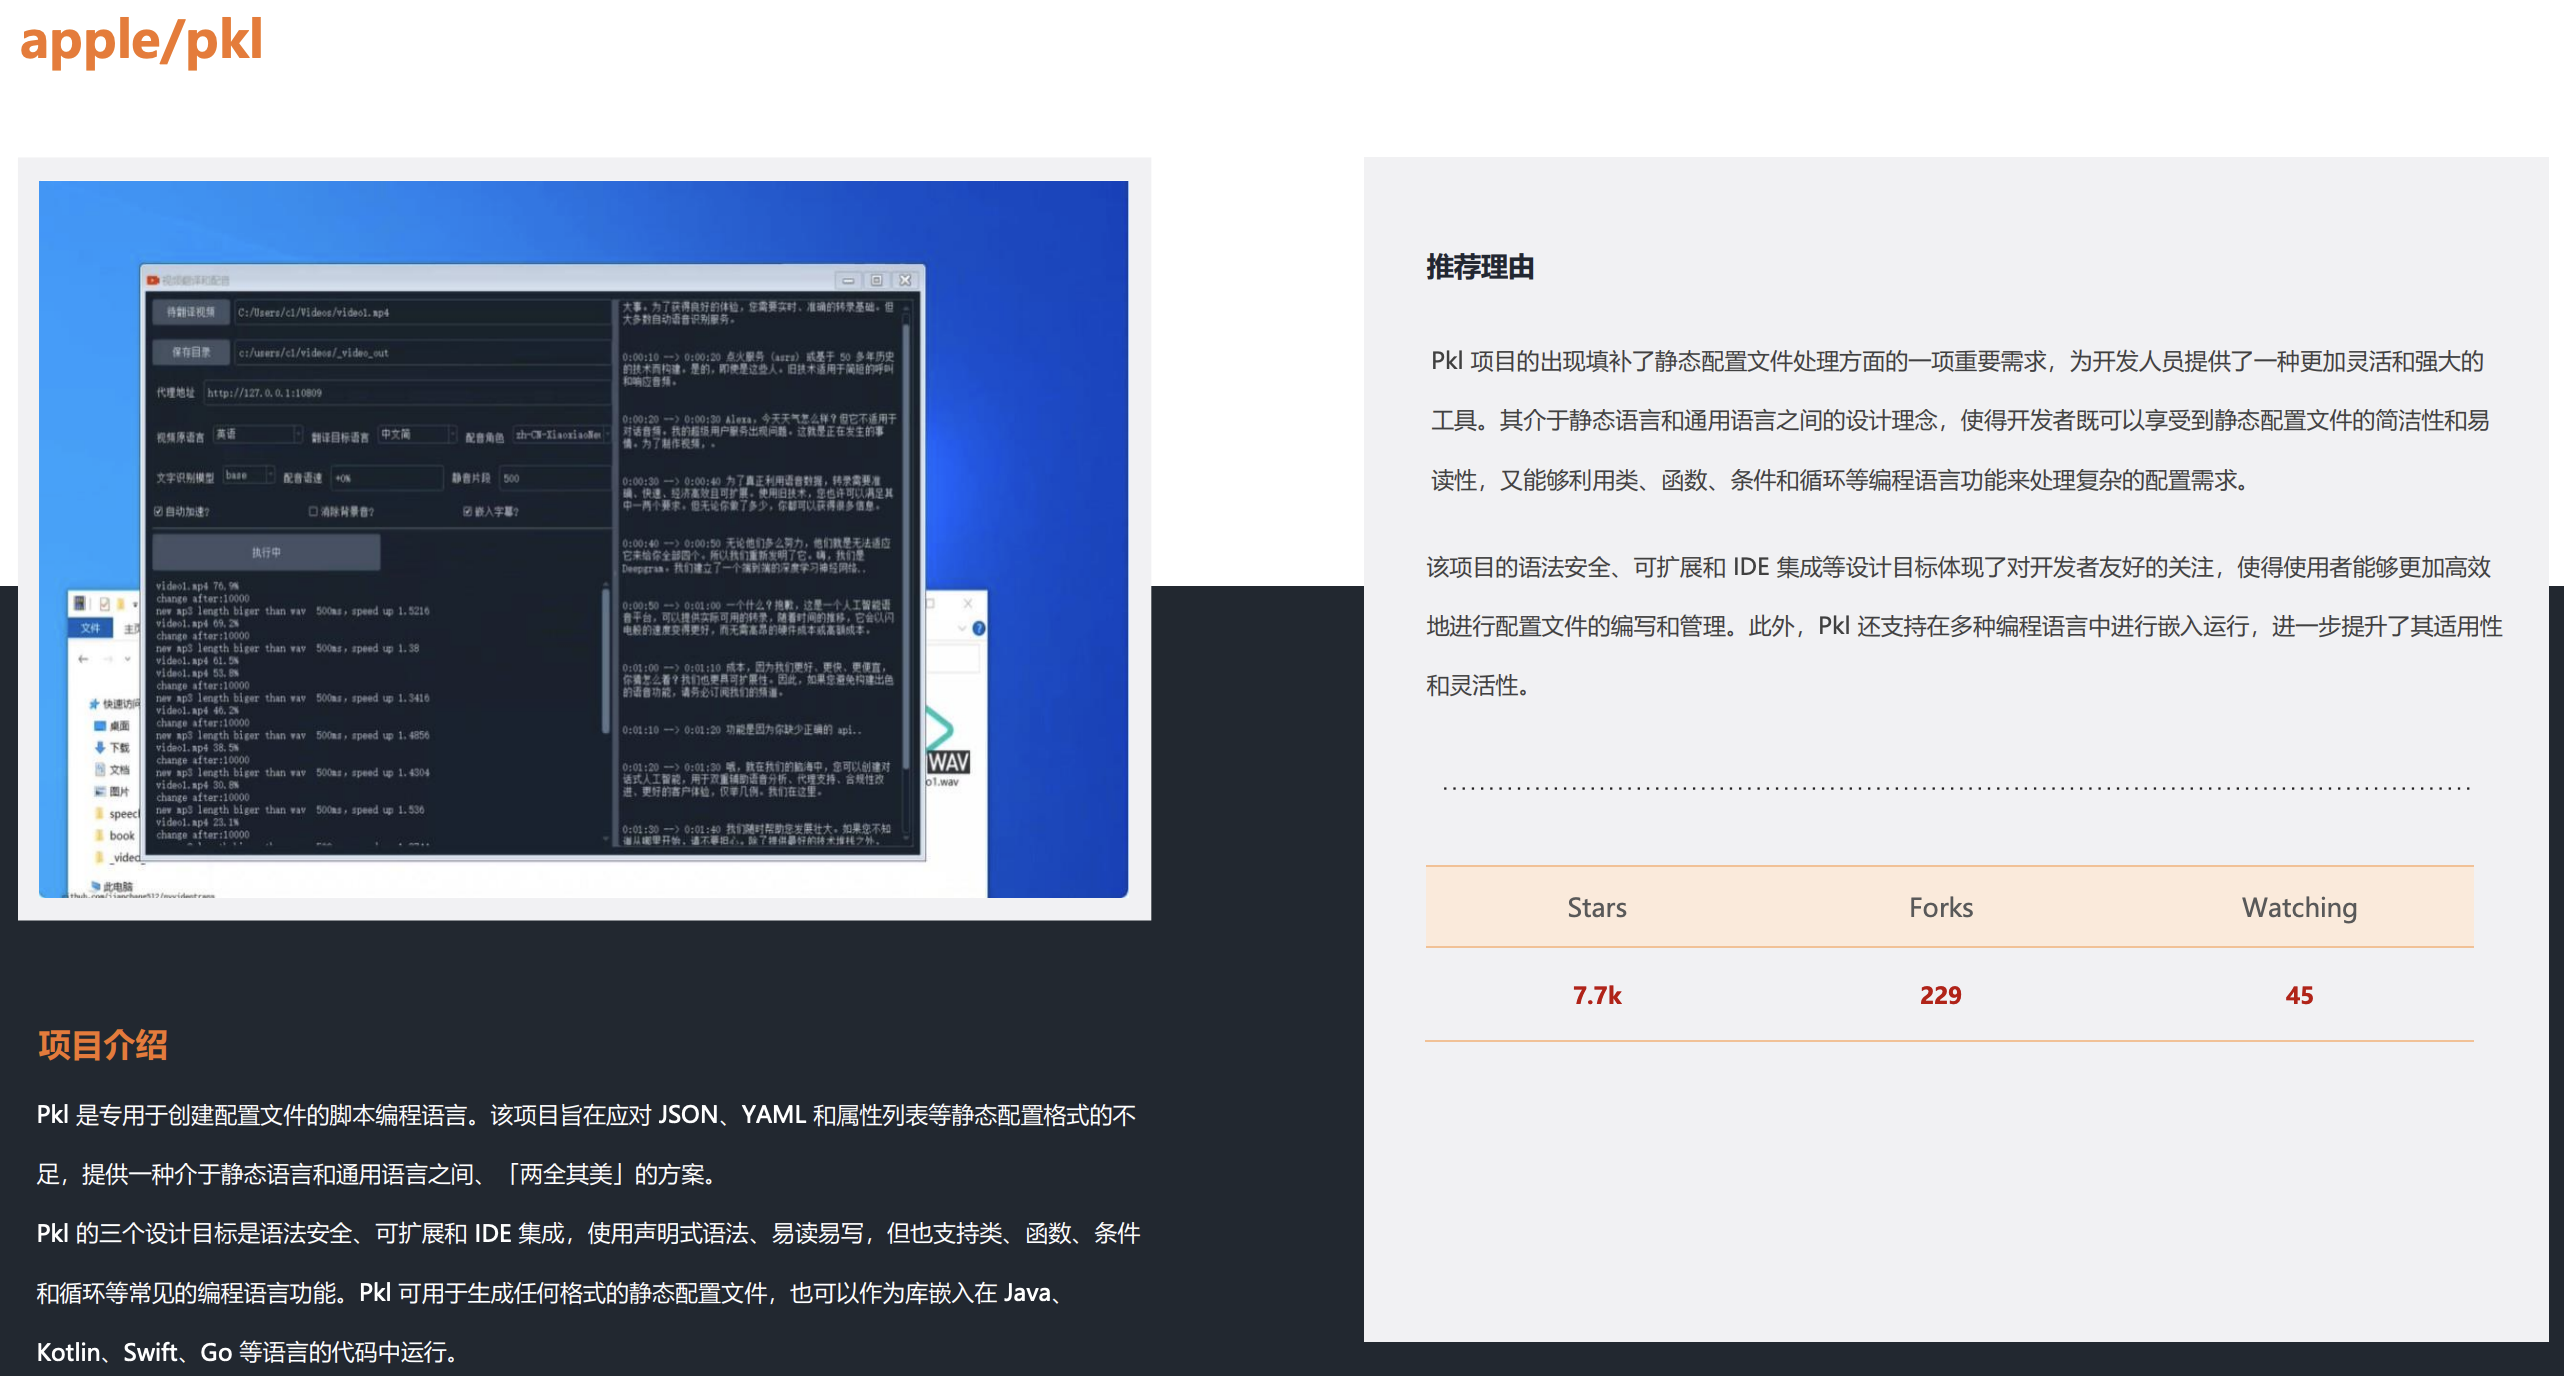Click the forward arrow in the File Explorer window
This screenshot has width=2564, height=1376.
(x=108, y=659)
